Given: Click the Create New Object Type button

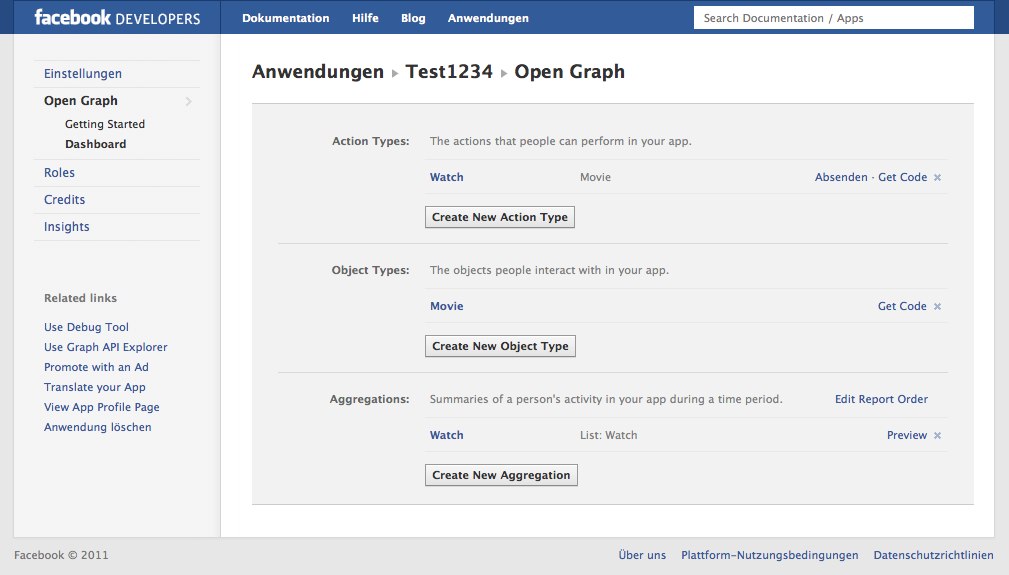Looking at the screenshot, I should click(x=500, y=346).
